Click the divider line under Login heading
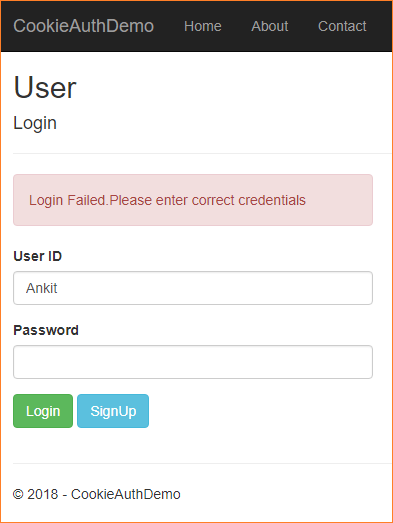 tap(202, 153)
